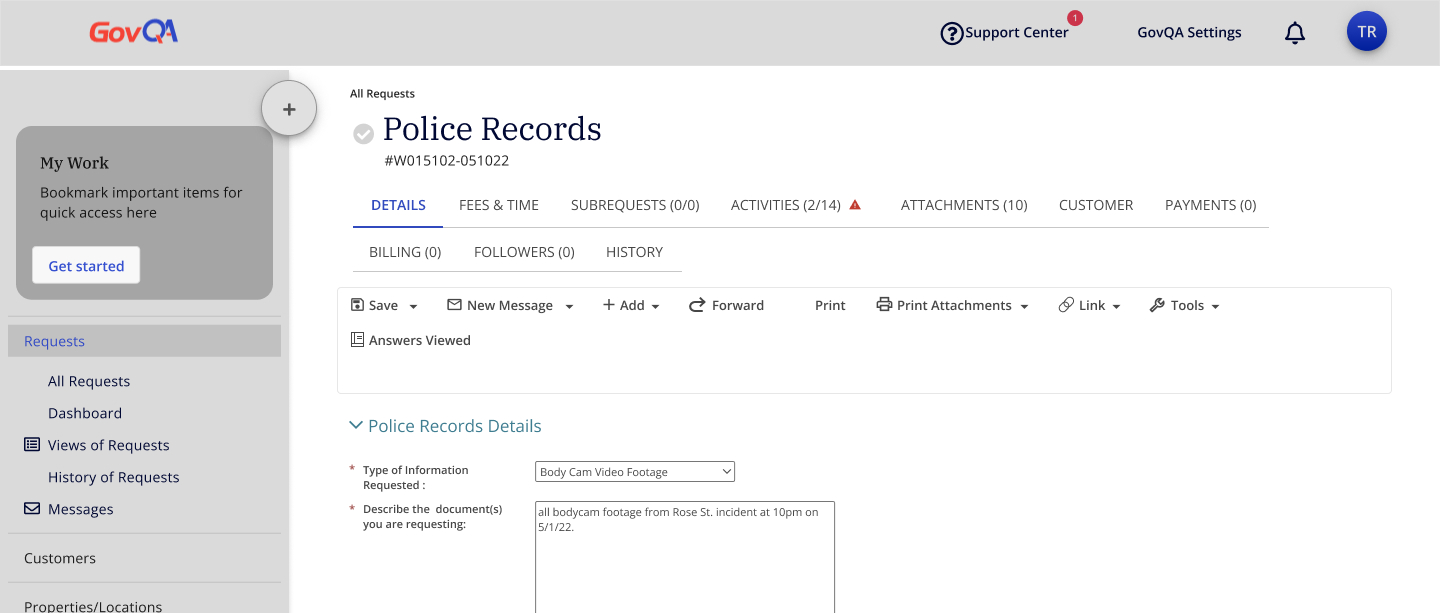The width and height of the screenshot is (1440, 613).
Task: Open the Save dropdown arrow
Action: (413, 306)
